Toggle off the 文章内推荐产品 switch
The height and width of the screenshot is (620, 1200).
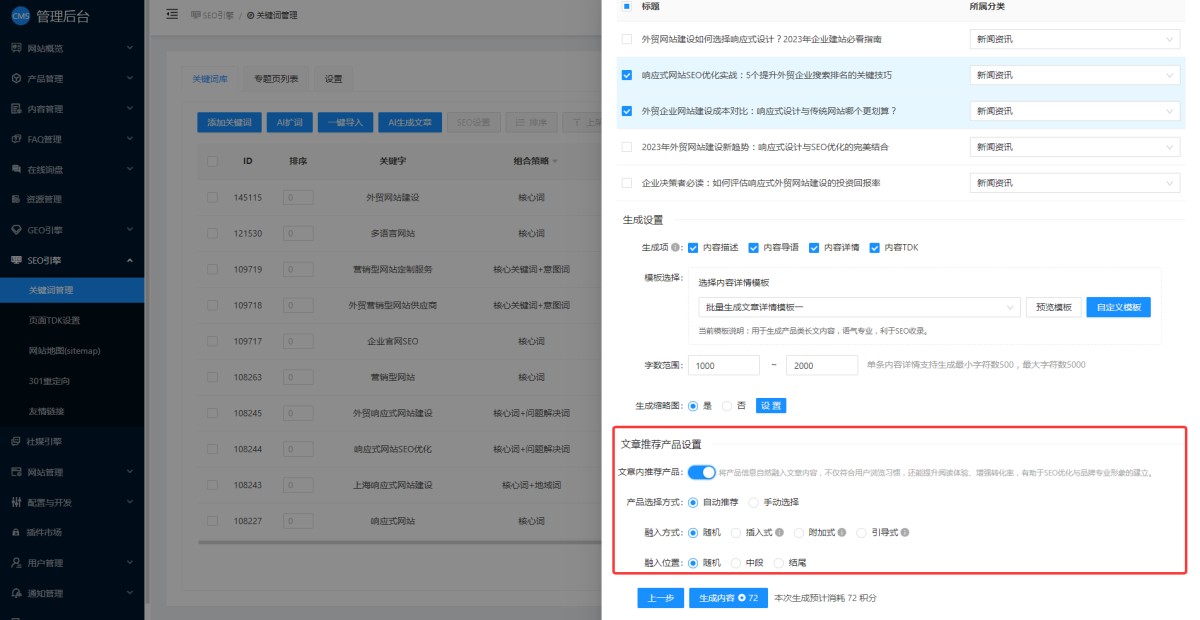[x=702, y=472]
